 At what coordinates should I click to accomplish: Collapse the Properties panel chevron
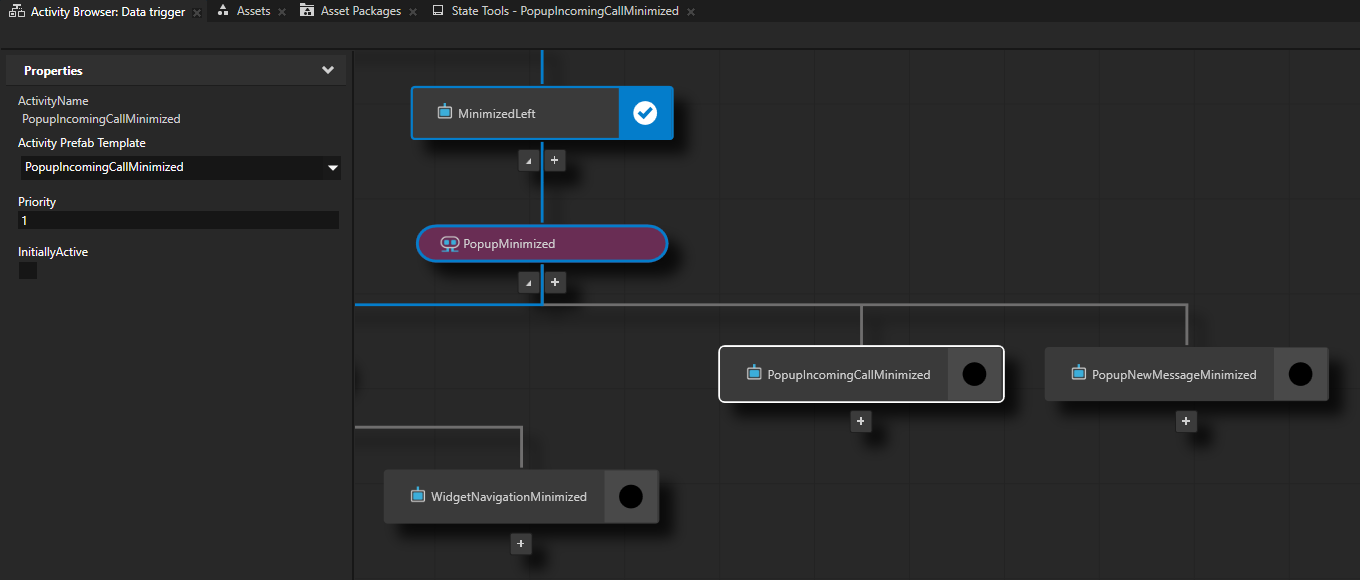point(327,70)
